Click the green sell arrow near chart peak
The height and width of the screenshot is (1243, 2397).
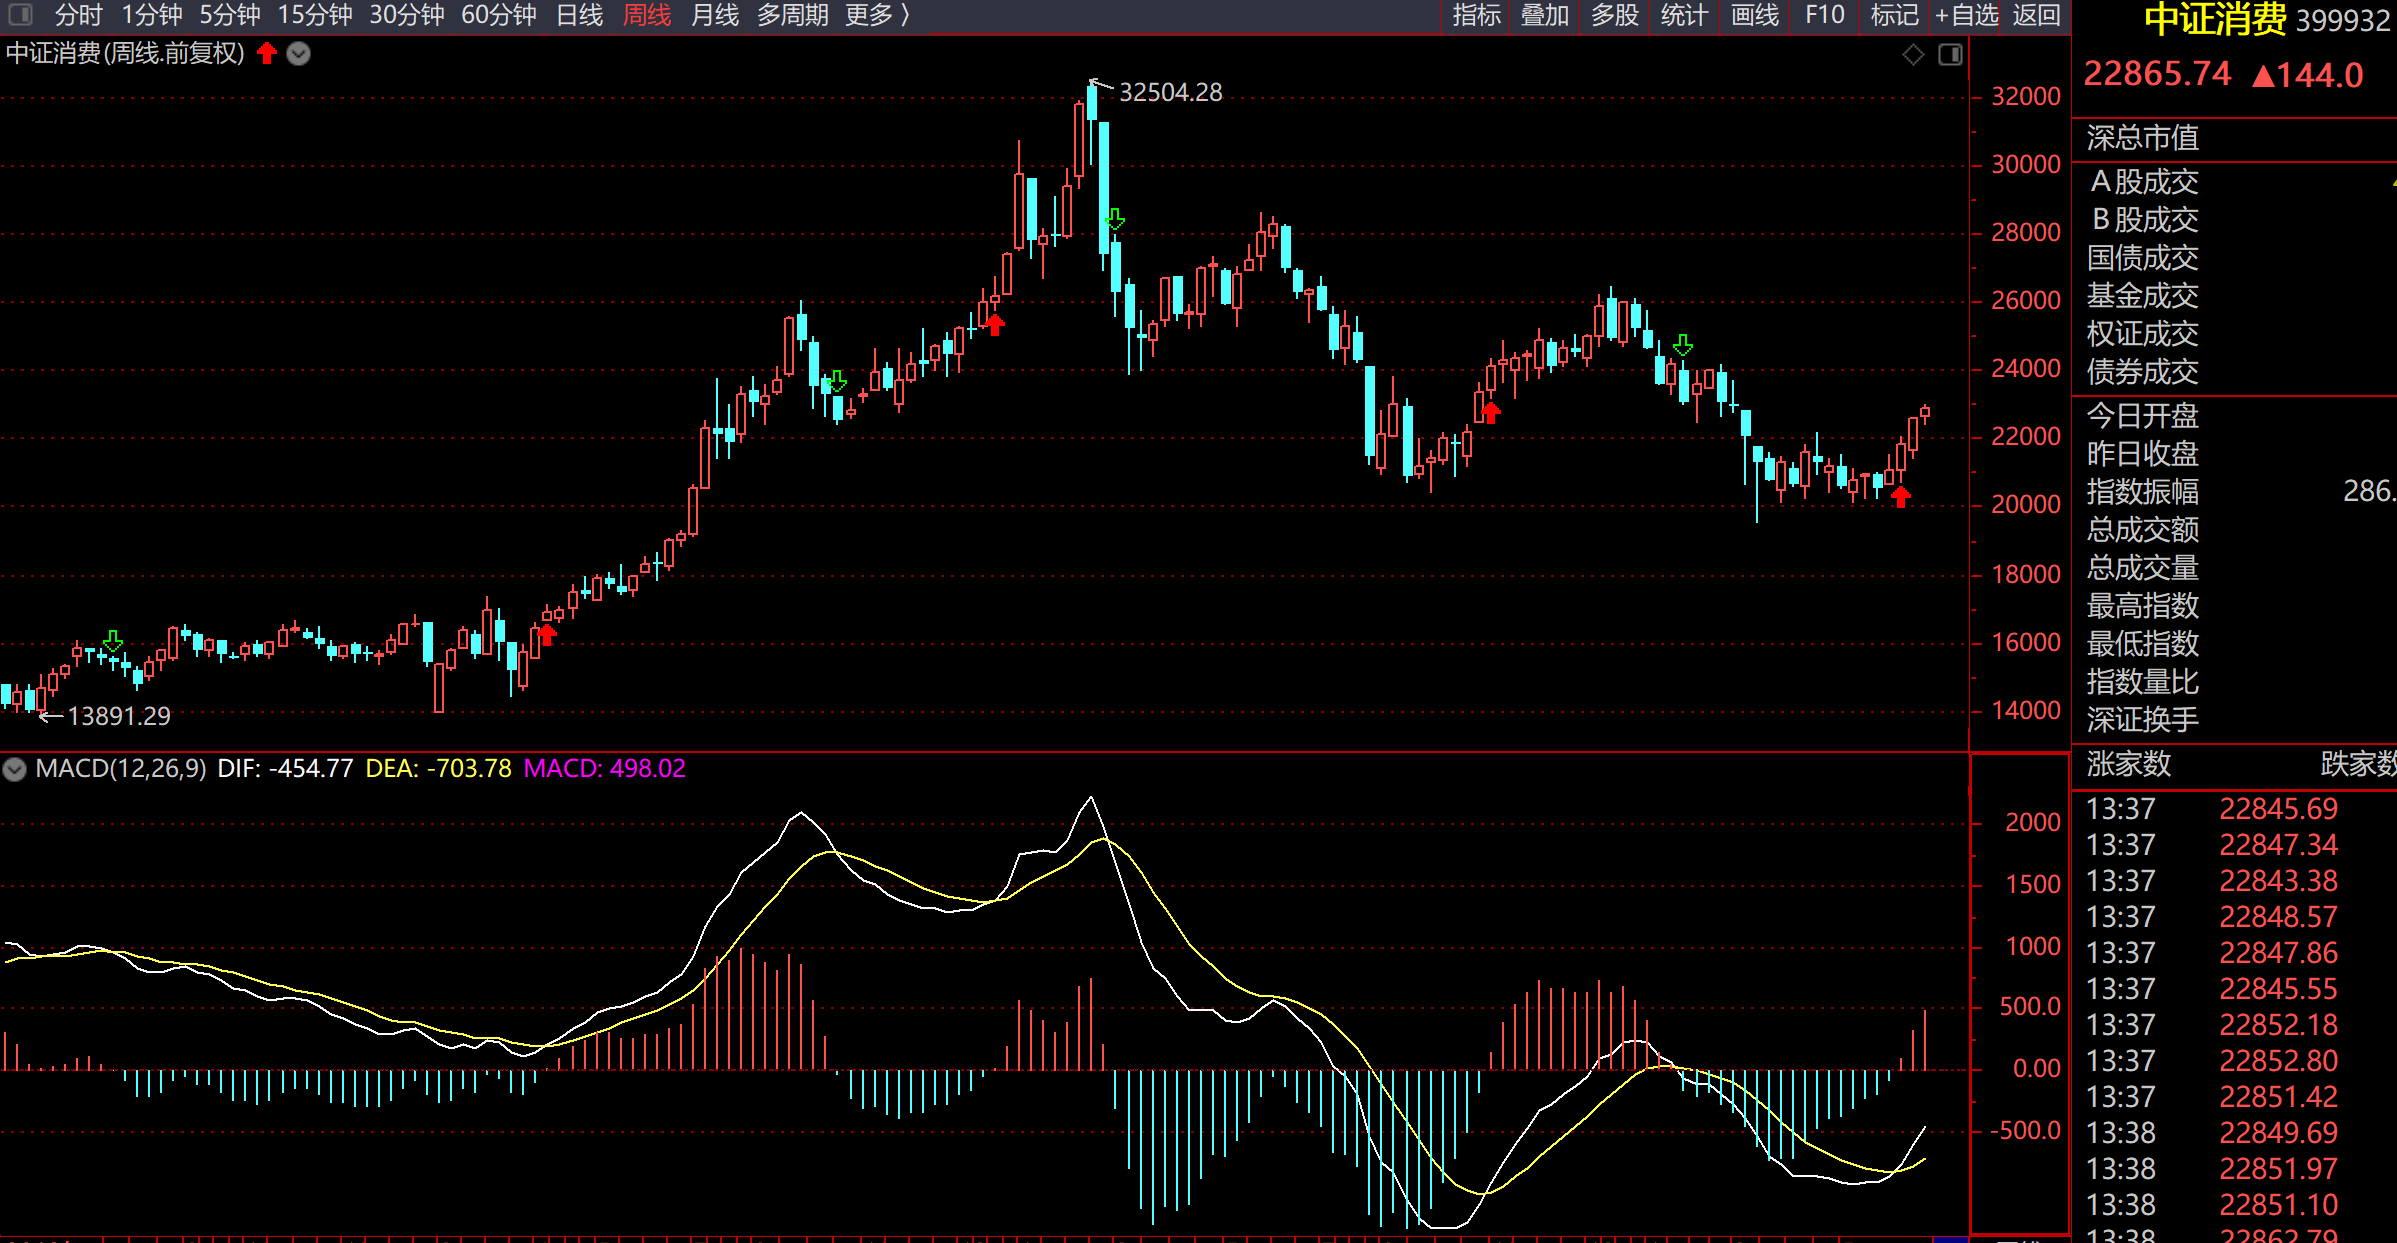1116,219
